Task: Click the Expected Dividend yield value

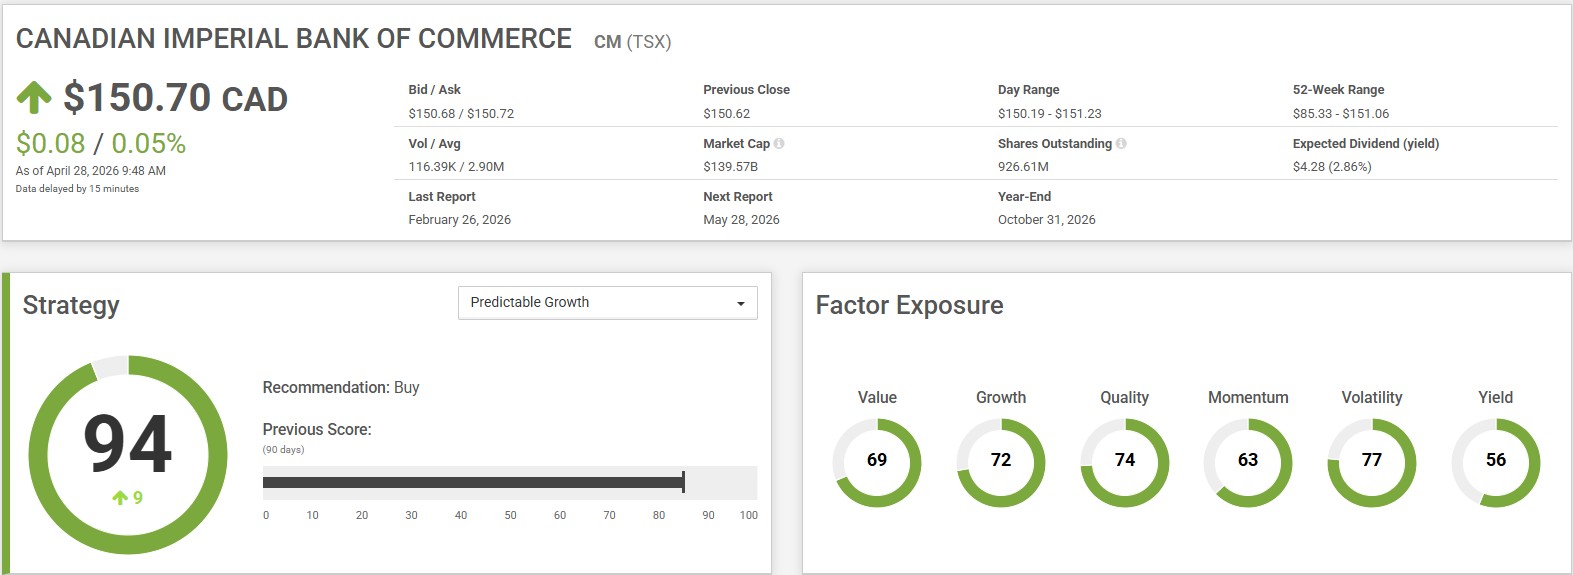Action: click(1331, 167)
